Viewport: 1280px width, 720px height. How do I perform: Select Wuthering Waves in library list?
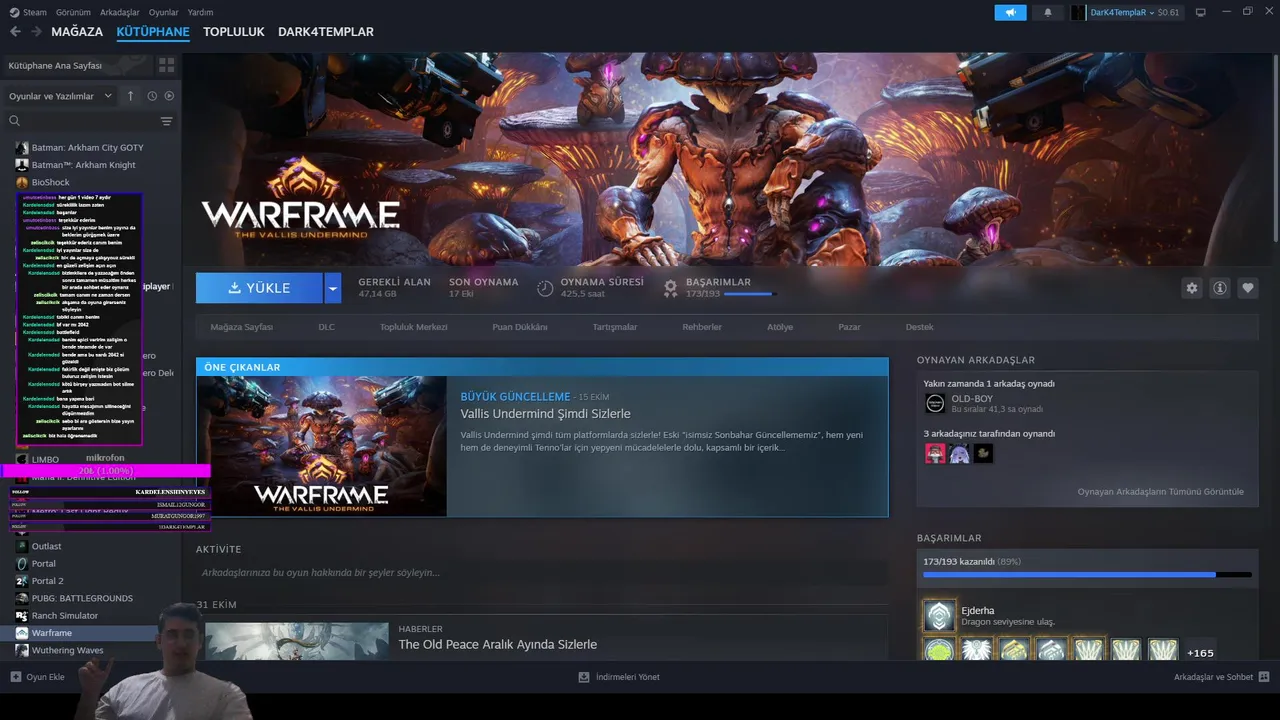tap(67, 651)
